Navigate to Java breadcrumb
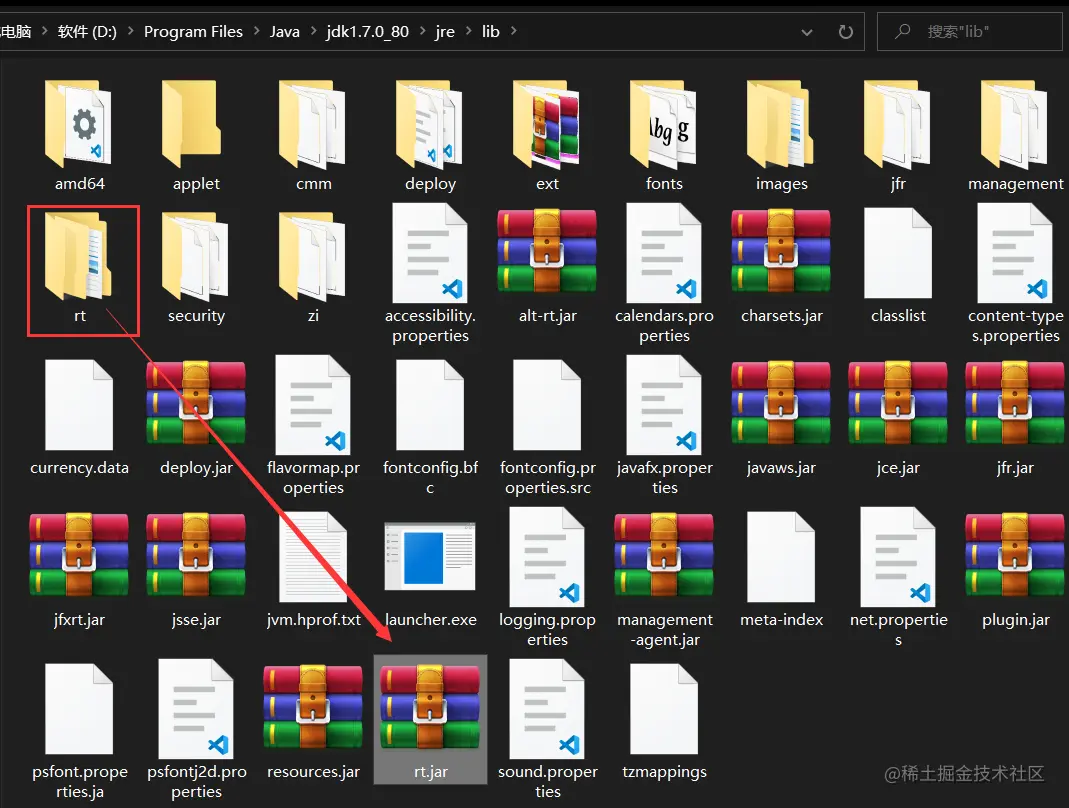 click(284, 31)
